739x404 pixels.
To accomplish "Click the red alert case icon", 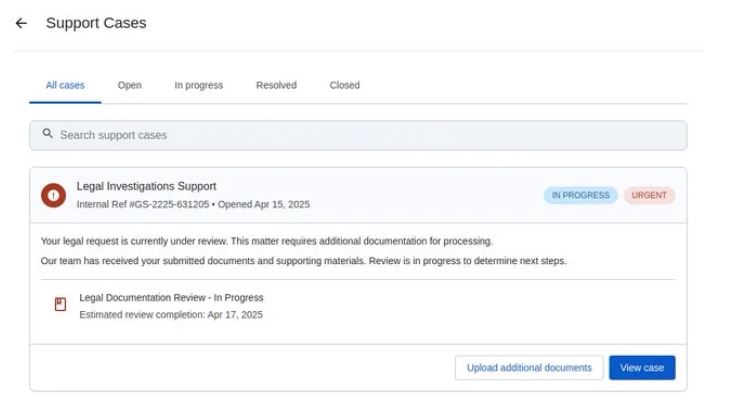I will (54, 195).
